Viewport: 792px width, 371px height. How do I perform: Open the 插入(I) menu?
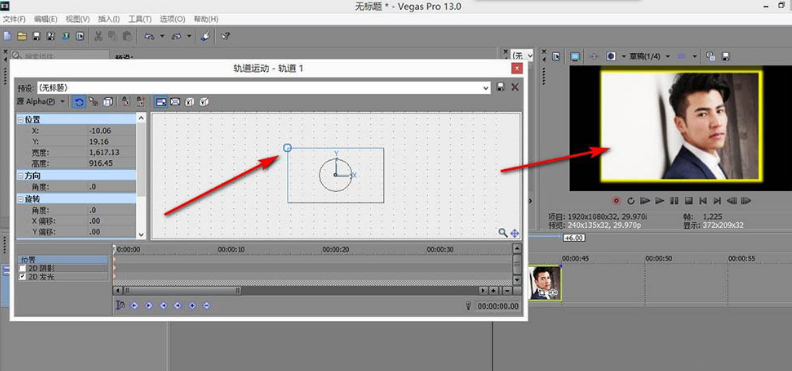pyautogui.click(x=109, y=19)
